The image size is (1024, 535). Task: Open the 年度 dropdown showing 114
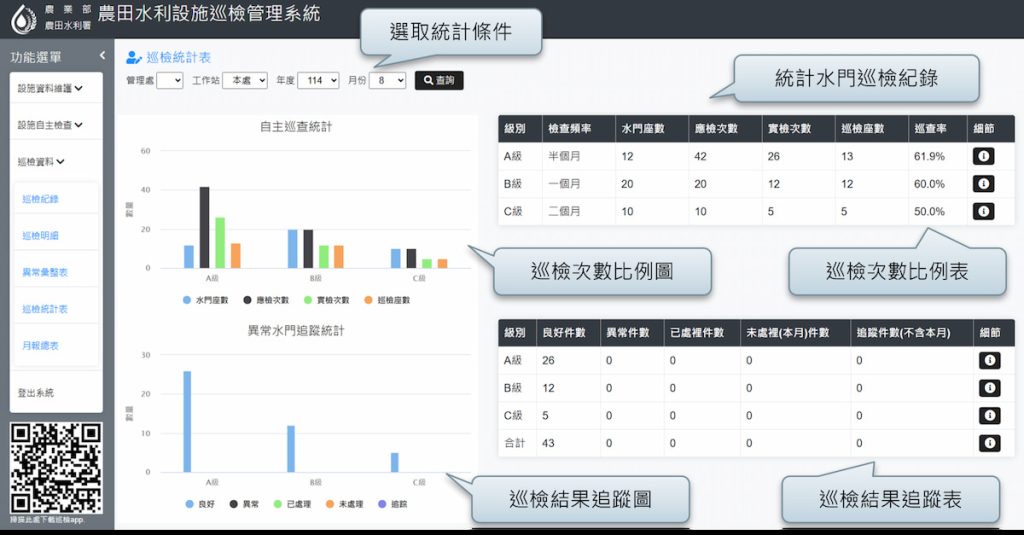coord(319,80)
